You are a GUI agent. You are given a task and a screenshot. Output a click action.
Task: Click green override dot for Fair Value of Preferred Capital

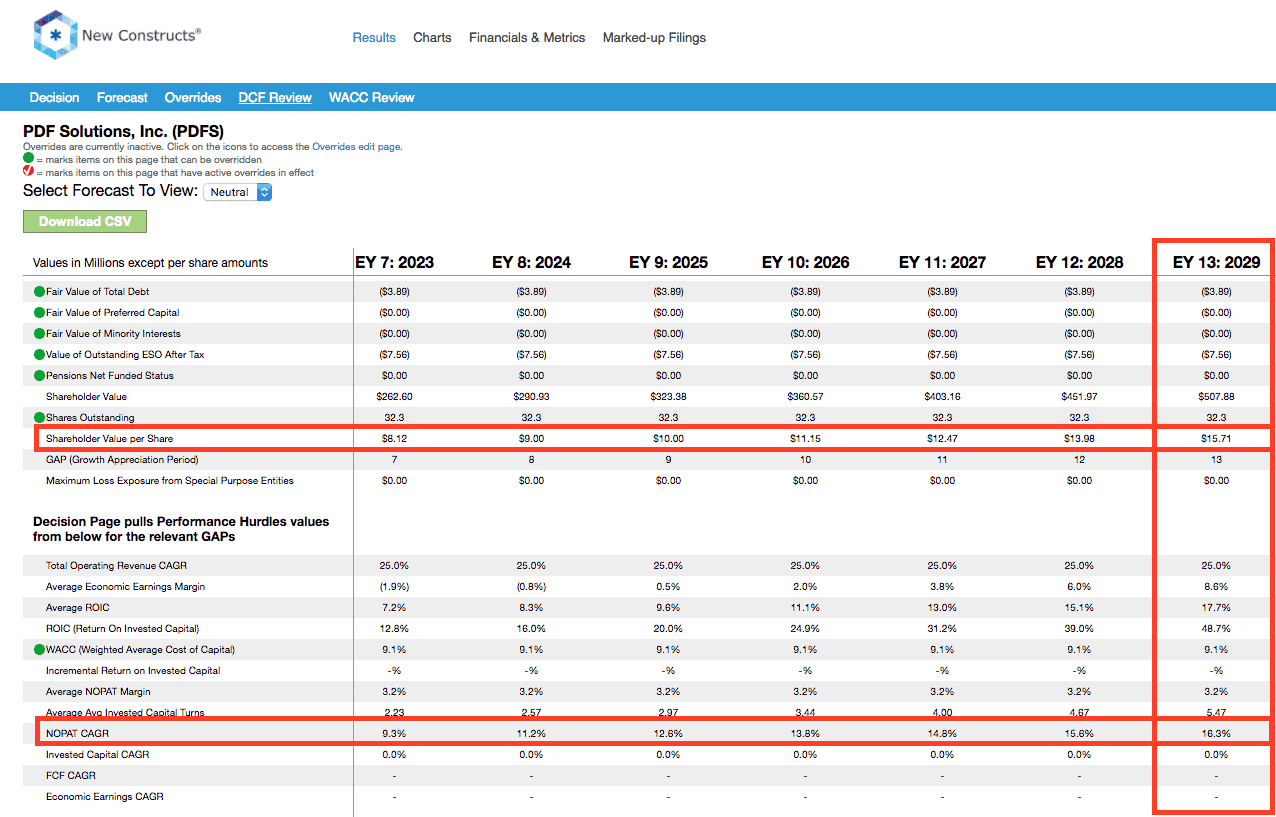click(39, 313)
